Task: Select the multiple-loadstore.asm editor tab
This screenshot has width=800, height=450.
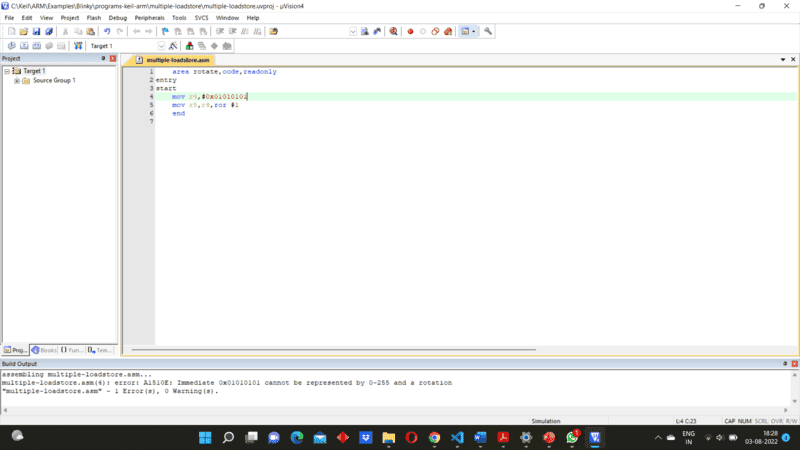Action: (173, 60)
